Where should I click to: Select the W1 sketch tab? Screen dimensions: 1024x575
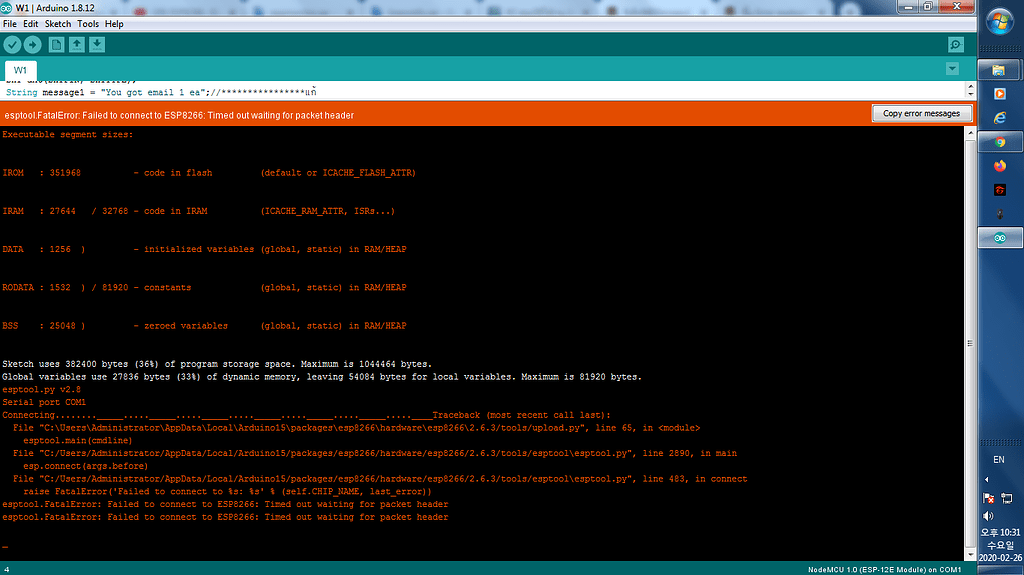point(20,70)
